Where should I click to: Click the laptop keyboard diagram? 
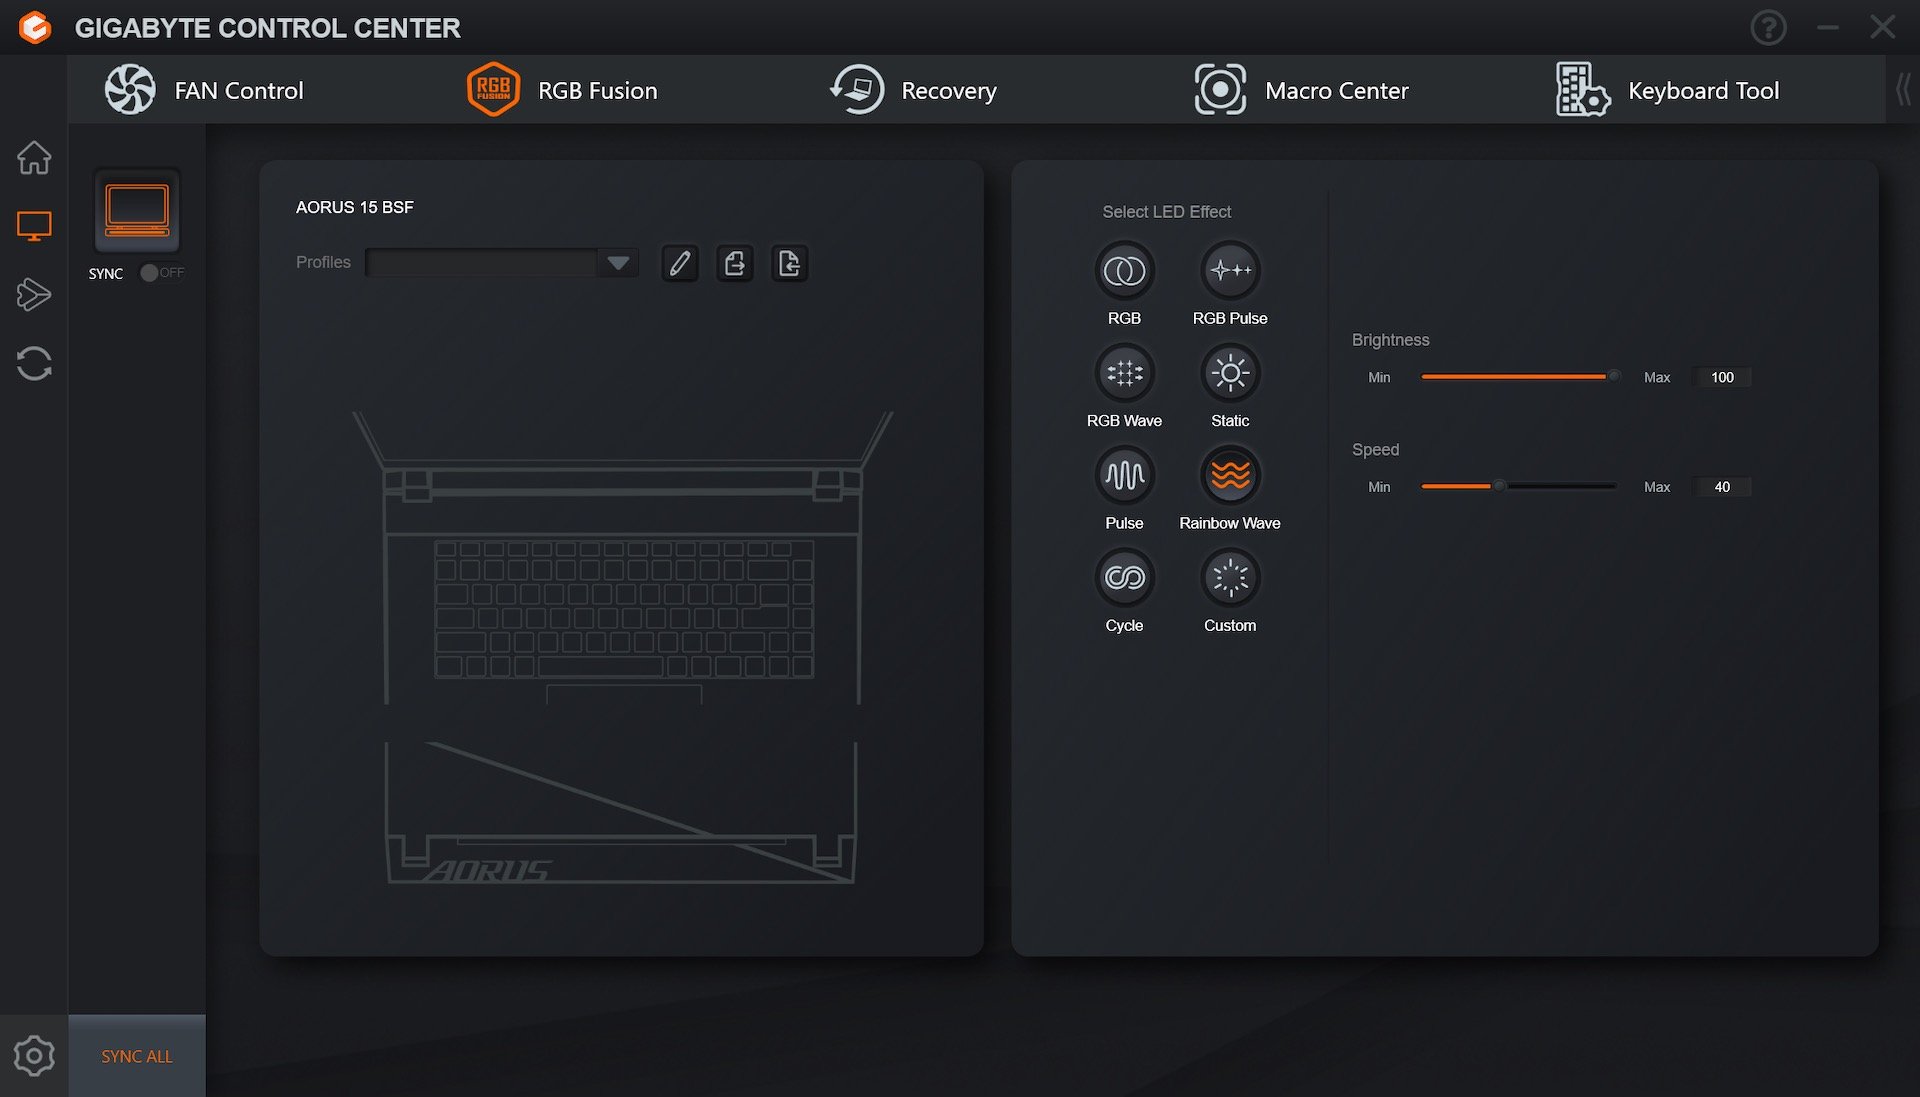click(x=624, y=610)
